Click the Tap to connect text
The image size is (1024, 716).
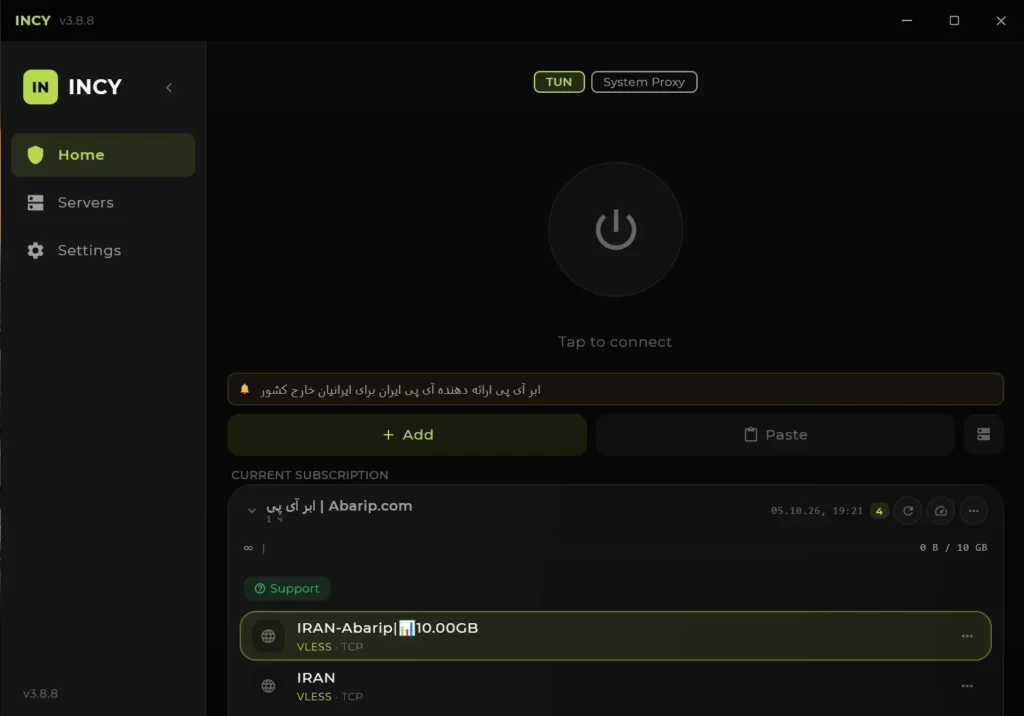click(x=615, y=342)
